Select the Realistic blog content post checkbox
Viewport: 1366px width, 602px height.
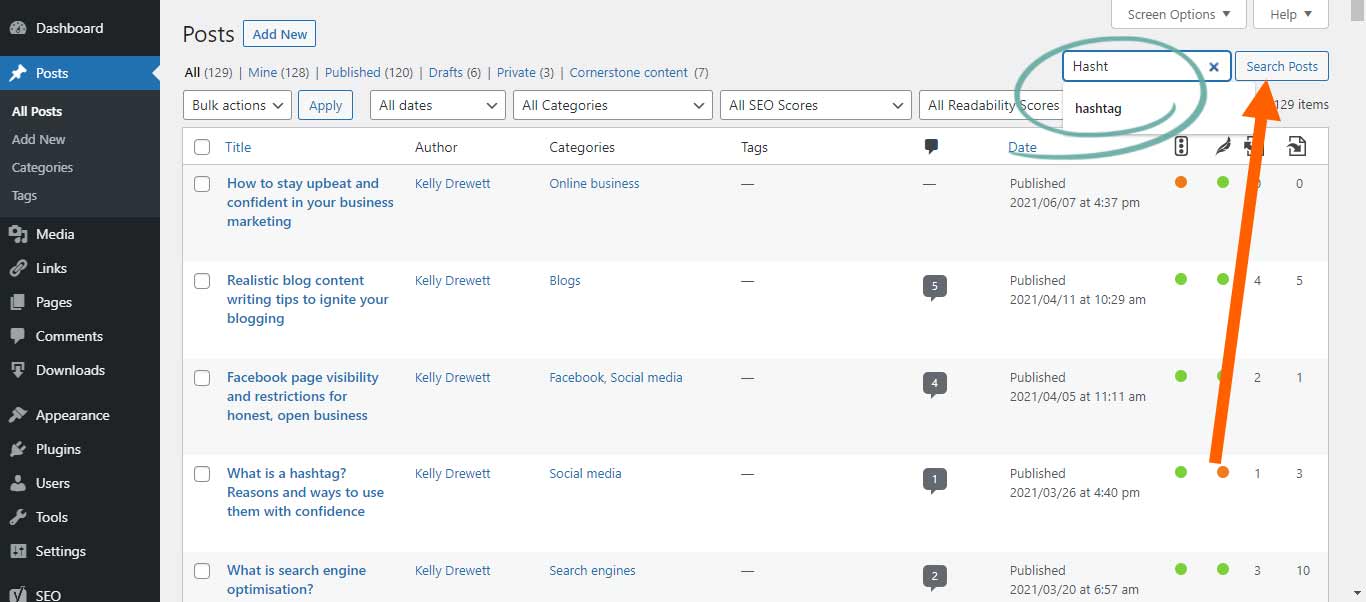click(x=201, y=281)
